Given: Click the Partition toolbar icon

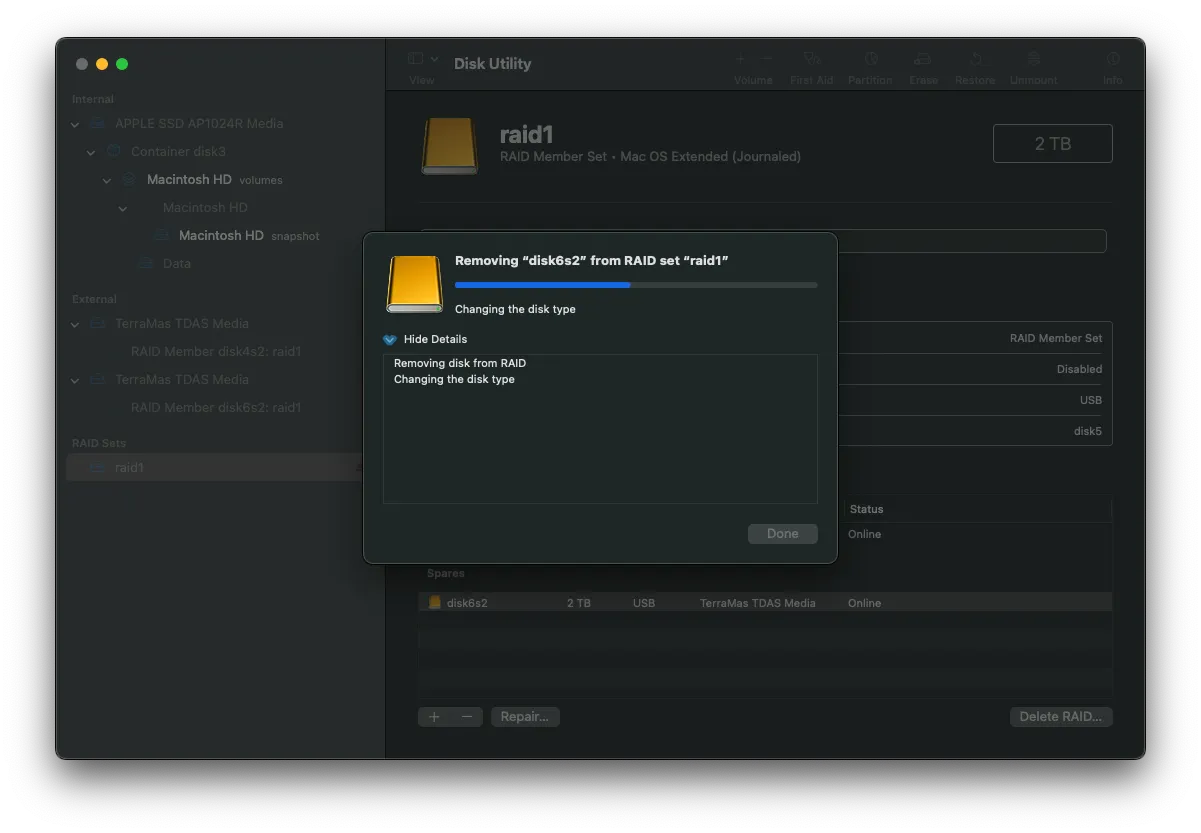Looking at the screenshot, I should [x=870, y=60].
